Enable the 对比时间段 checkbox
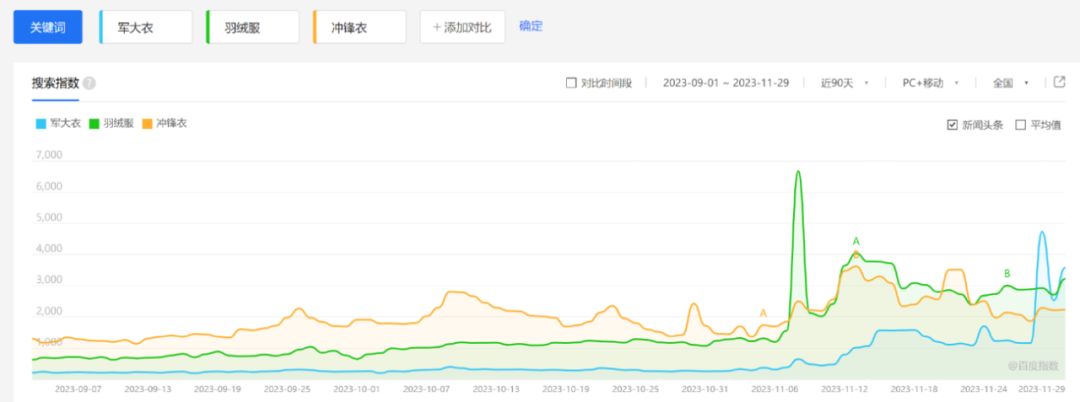 tap(571, 83)
